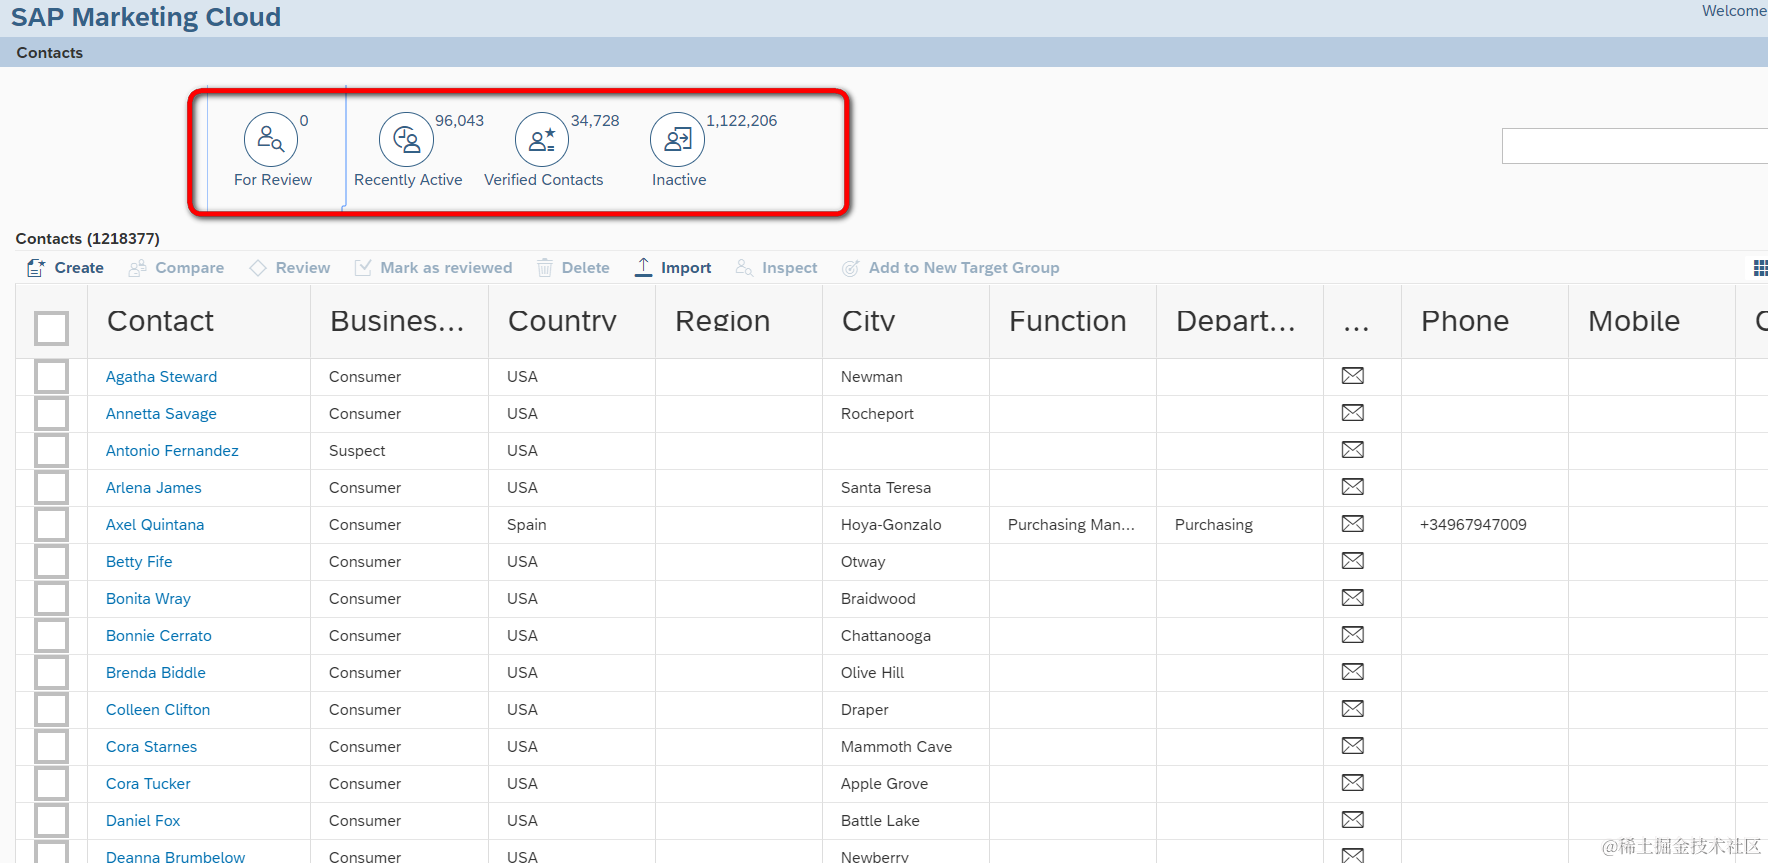
Task: Click the email icon in Annetta Savage row
Action: (x=1353, y=413)
